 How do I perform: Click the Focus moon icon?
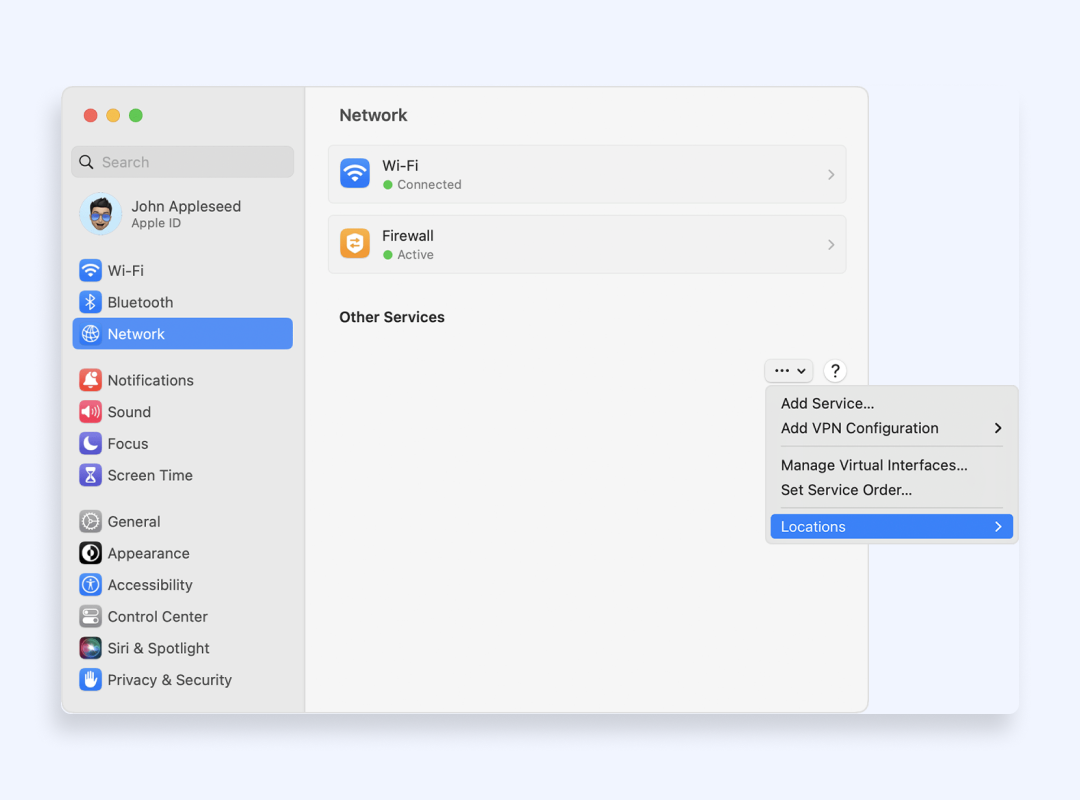pos(91,444)
